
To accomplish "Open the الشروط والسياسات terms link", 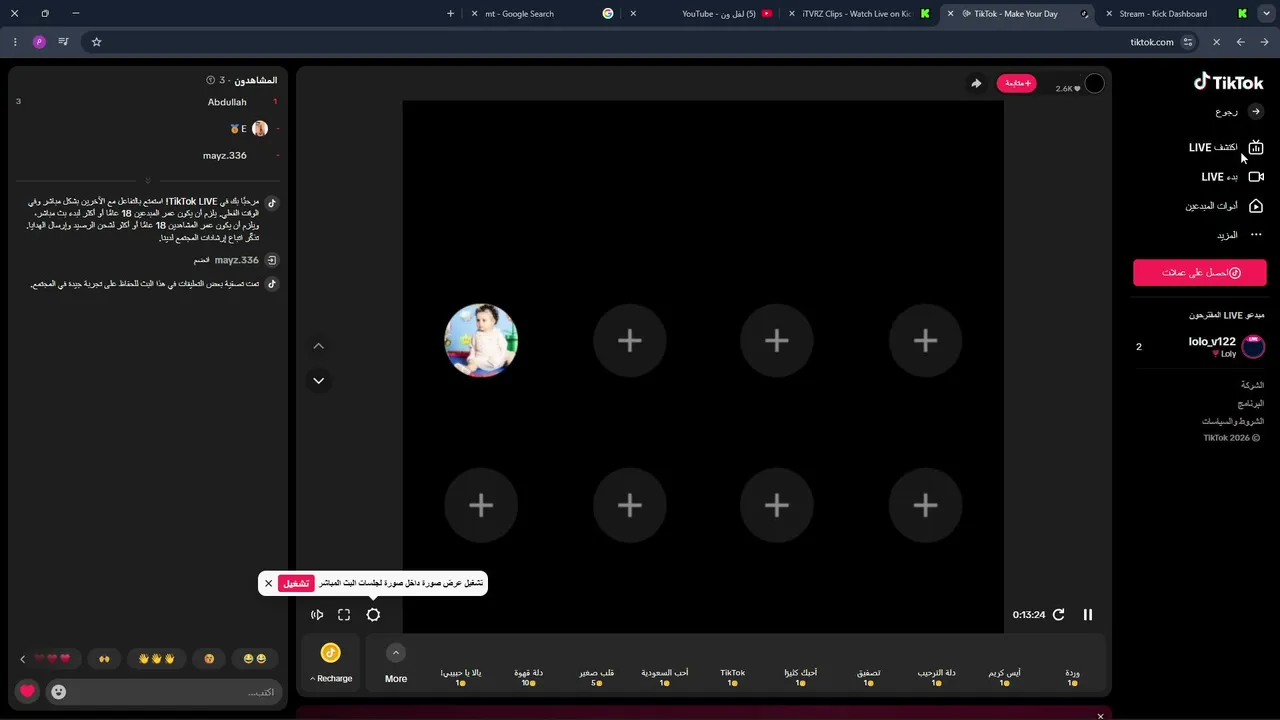I will (x=1233, y=421).
